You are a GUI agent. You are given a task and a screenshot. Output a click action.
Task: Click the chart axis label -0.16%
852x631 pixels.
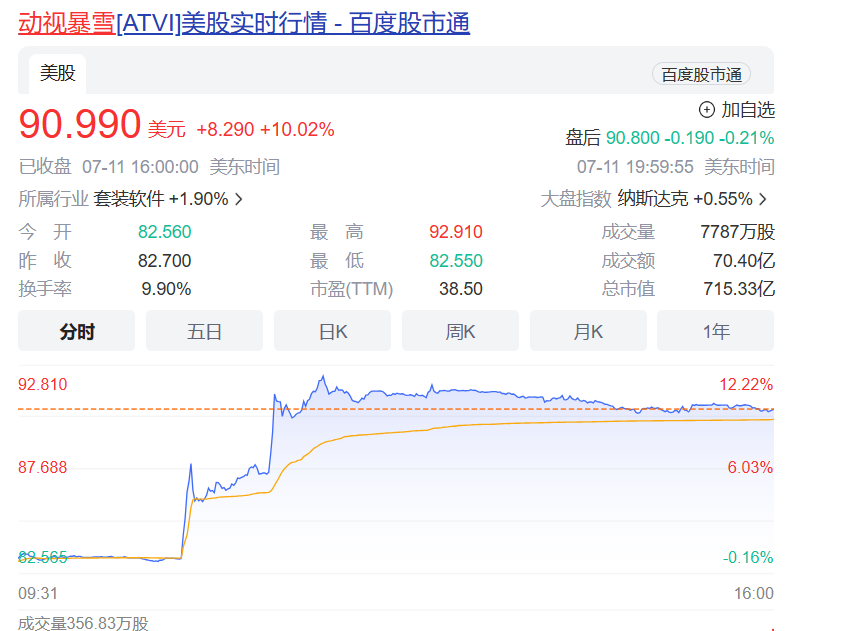748,557
